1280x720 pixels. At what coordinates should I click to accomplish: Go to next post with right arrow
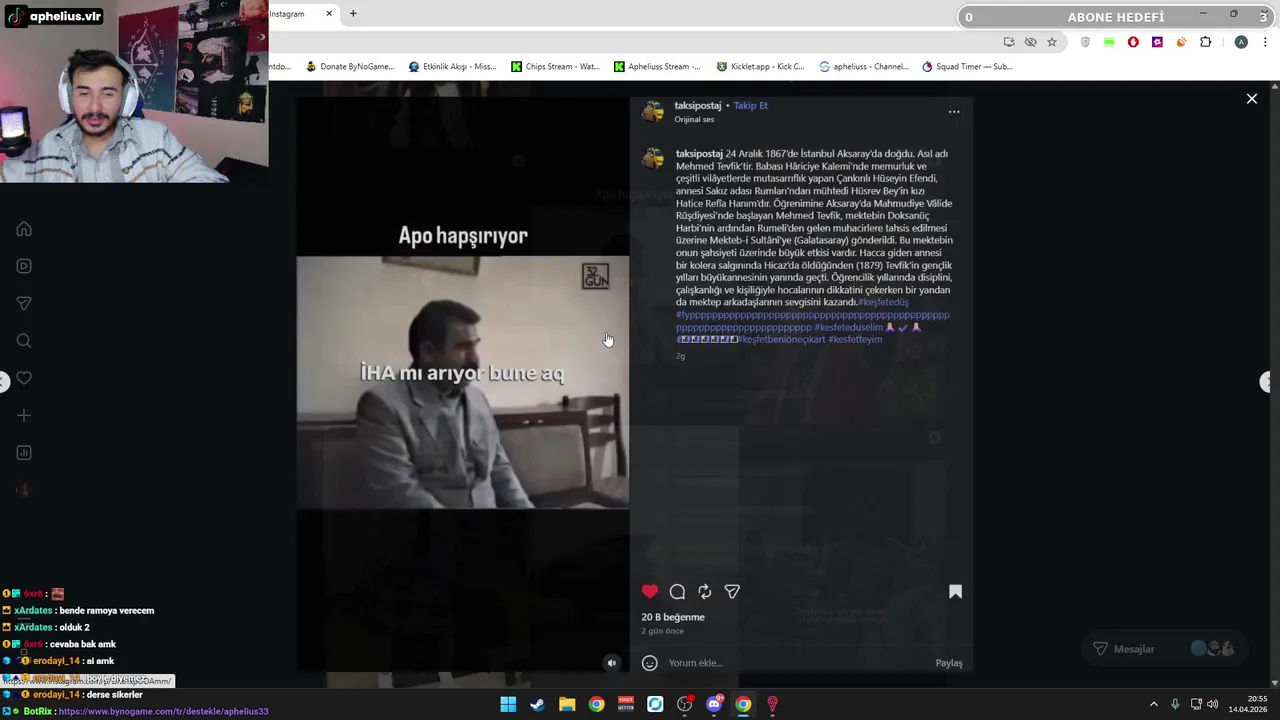[1267, 382]
